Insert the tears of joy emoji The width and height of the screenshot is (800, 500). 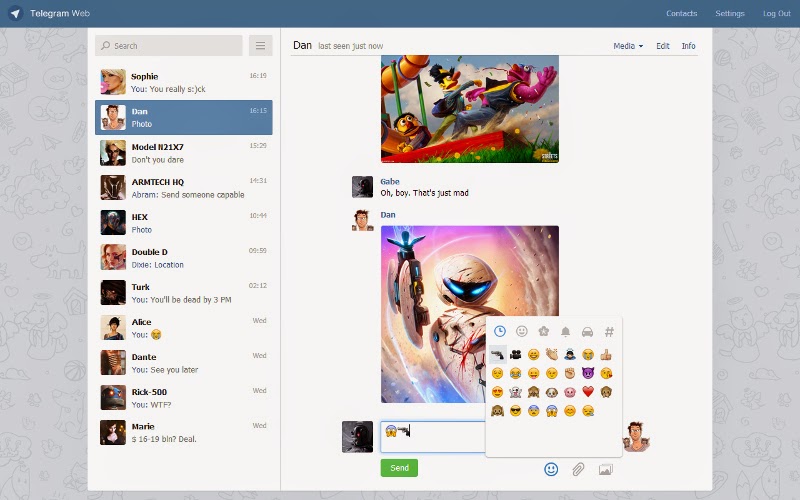pos(515,373)
